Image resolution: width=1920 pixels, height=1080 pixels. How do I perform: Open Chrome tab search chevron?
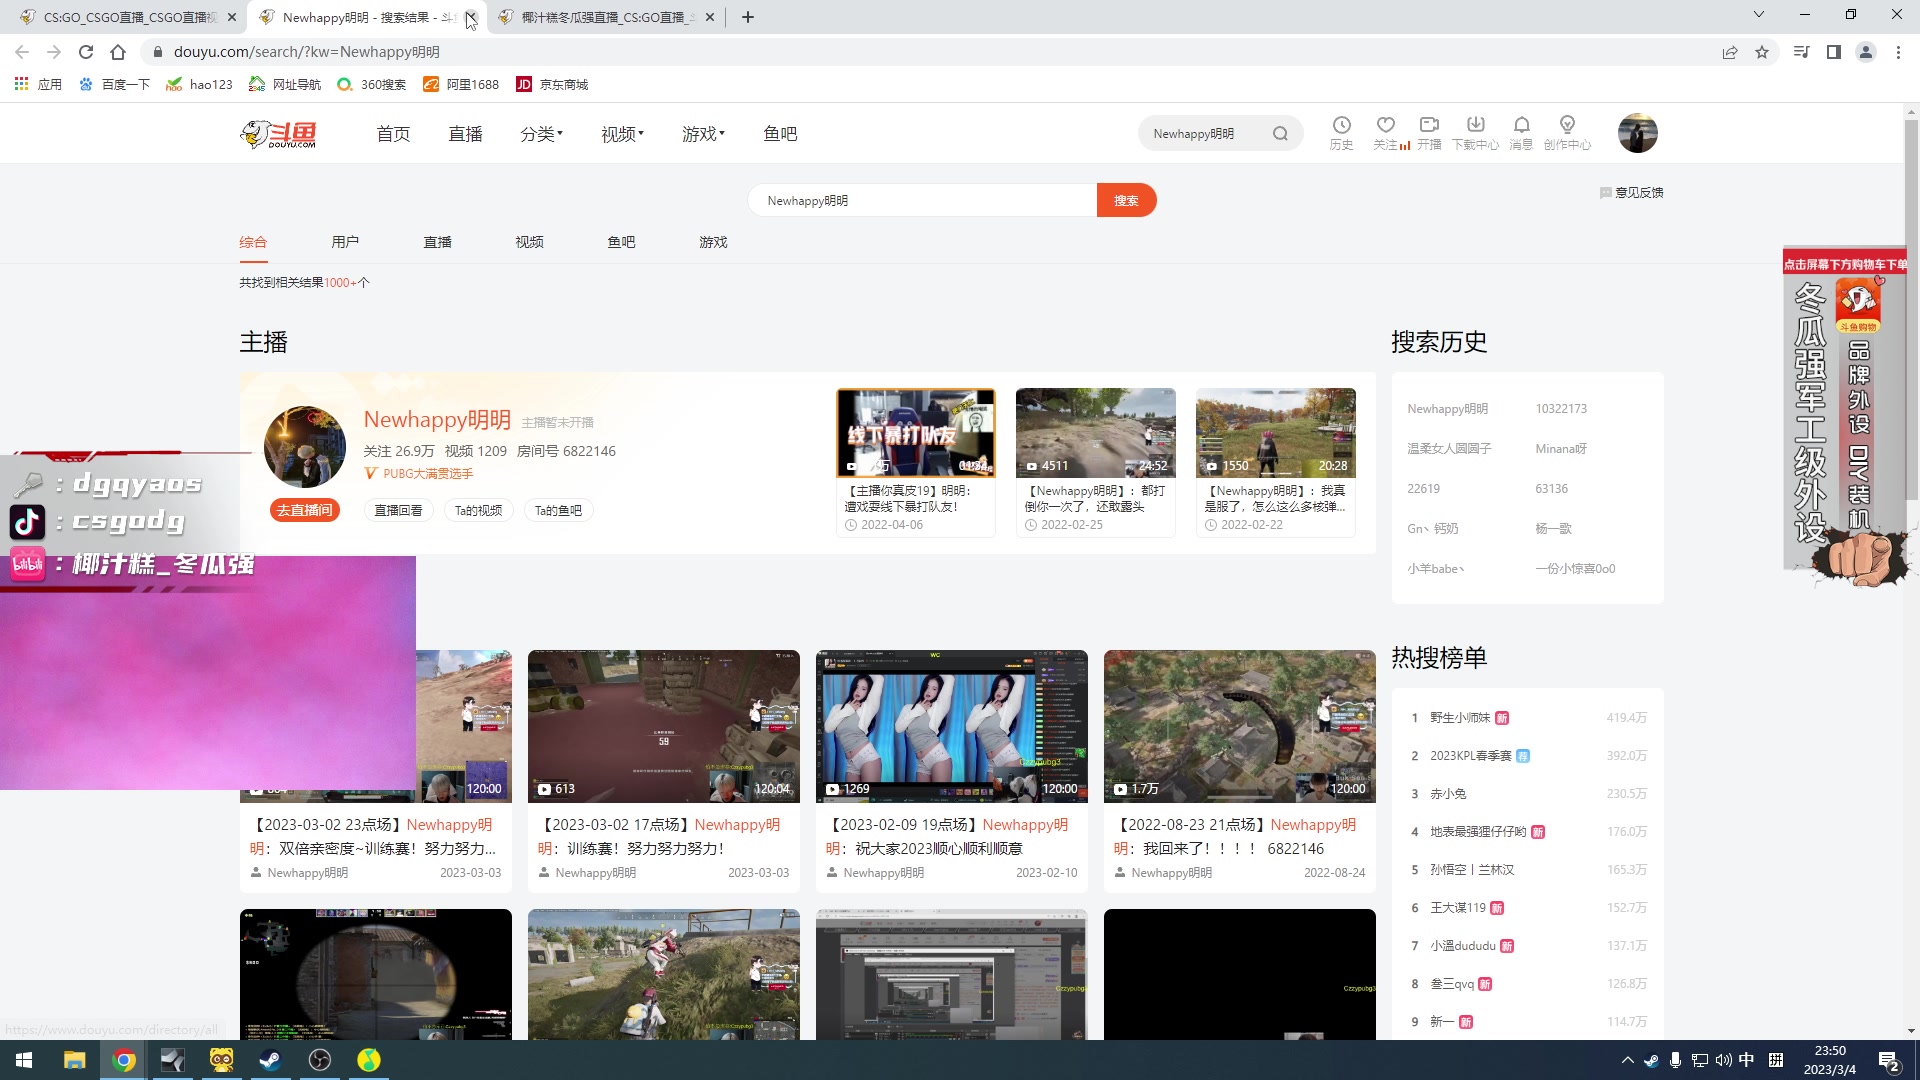click(1759, 15)
